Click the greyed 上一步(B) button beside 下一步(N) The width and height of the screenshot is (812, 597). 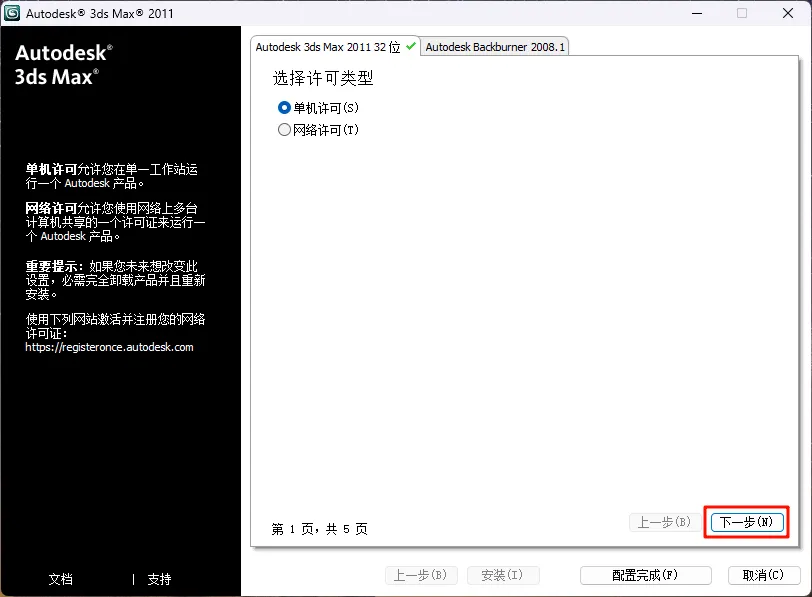tap(664, 522)
